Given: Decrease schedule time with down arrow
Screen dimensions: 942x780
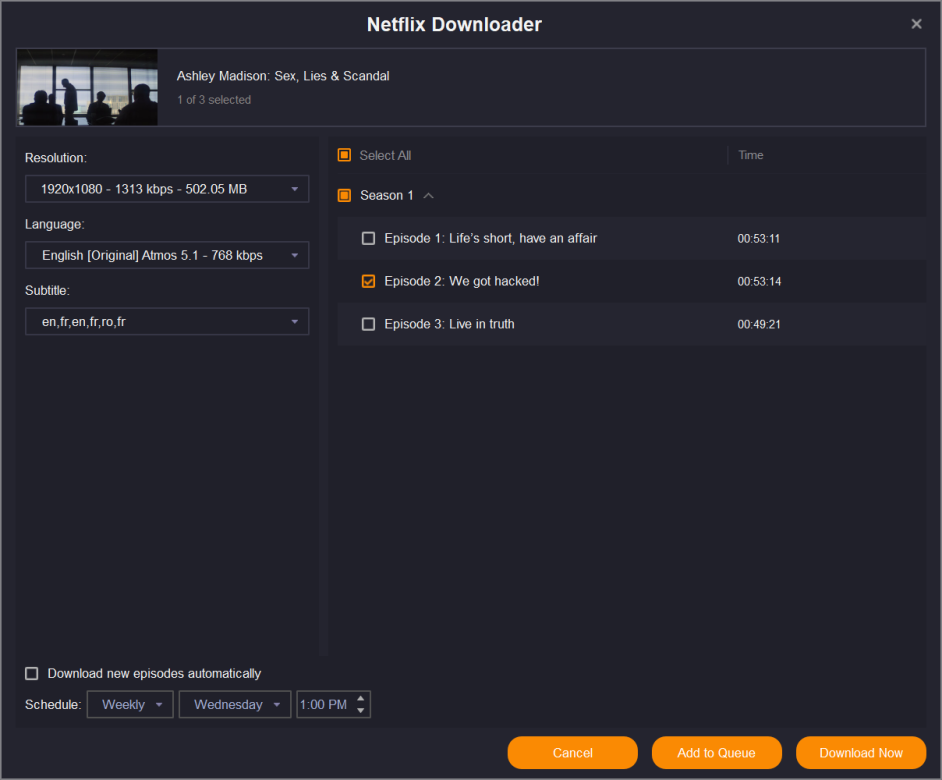Looking at the screenshot, I should tap(360, 710).
